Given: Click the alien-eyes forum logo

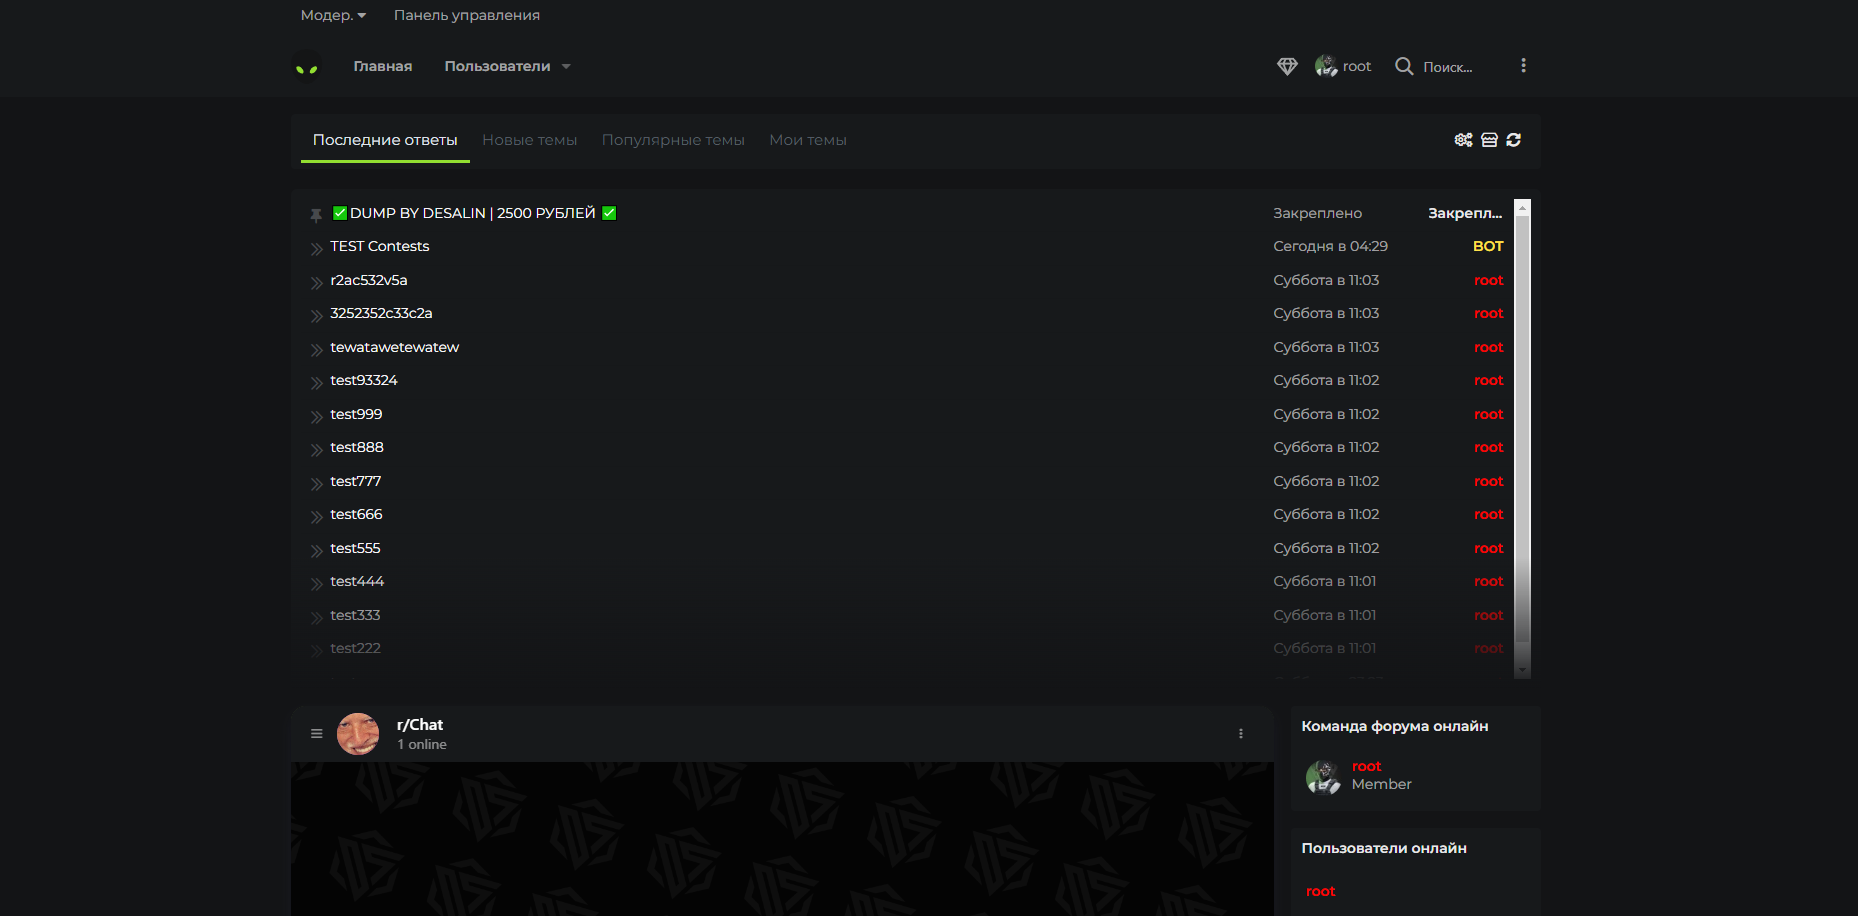Looking at the screenshot, I should tap(307, 67).
